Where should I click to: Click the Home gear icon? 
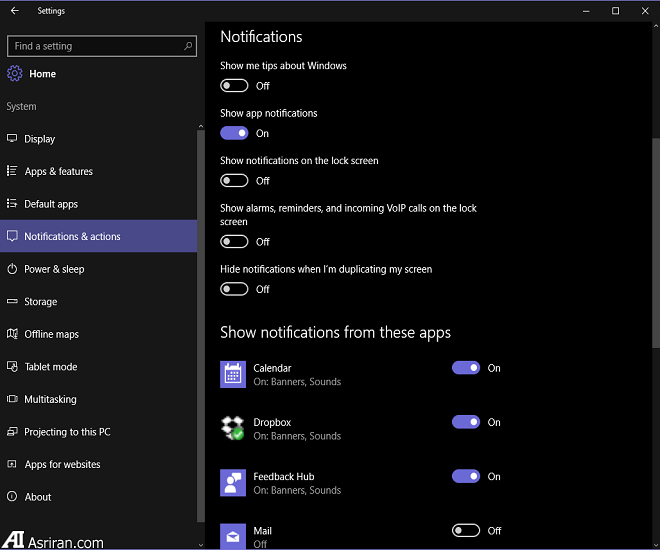15,74
